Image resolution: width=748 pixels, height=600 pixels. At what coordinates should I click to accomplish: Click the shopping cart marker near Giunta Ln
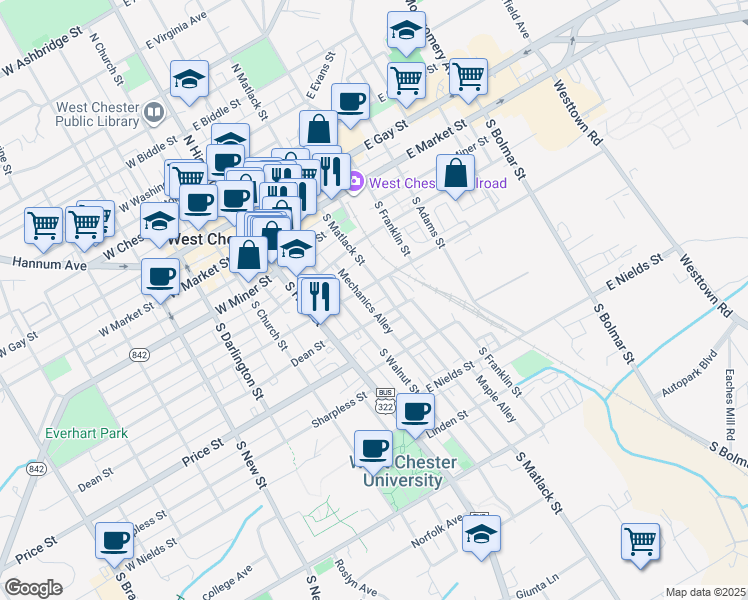coord(641,544)
